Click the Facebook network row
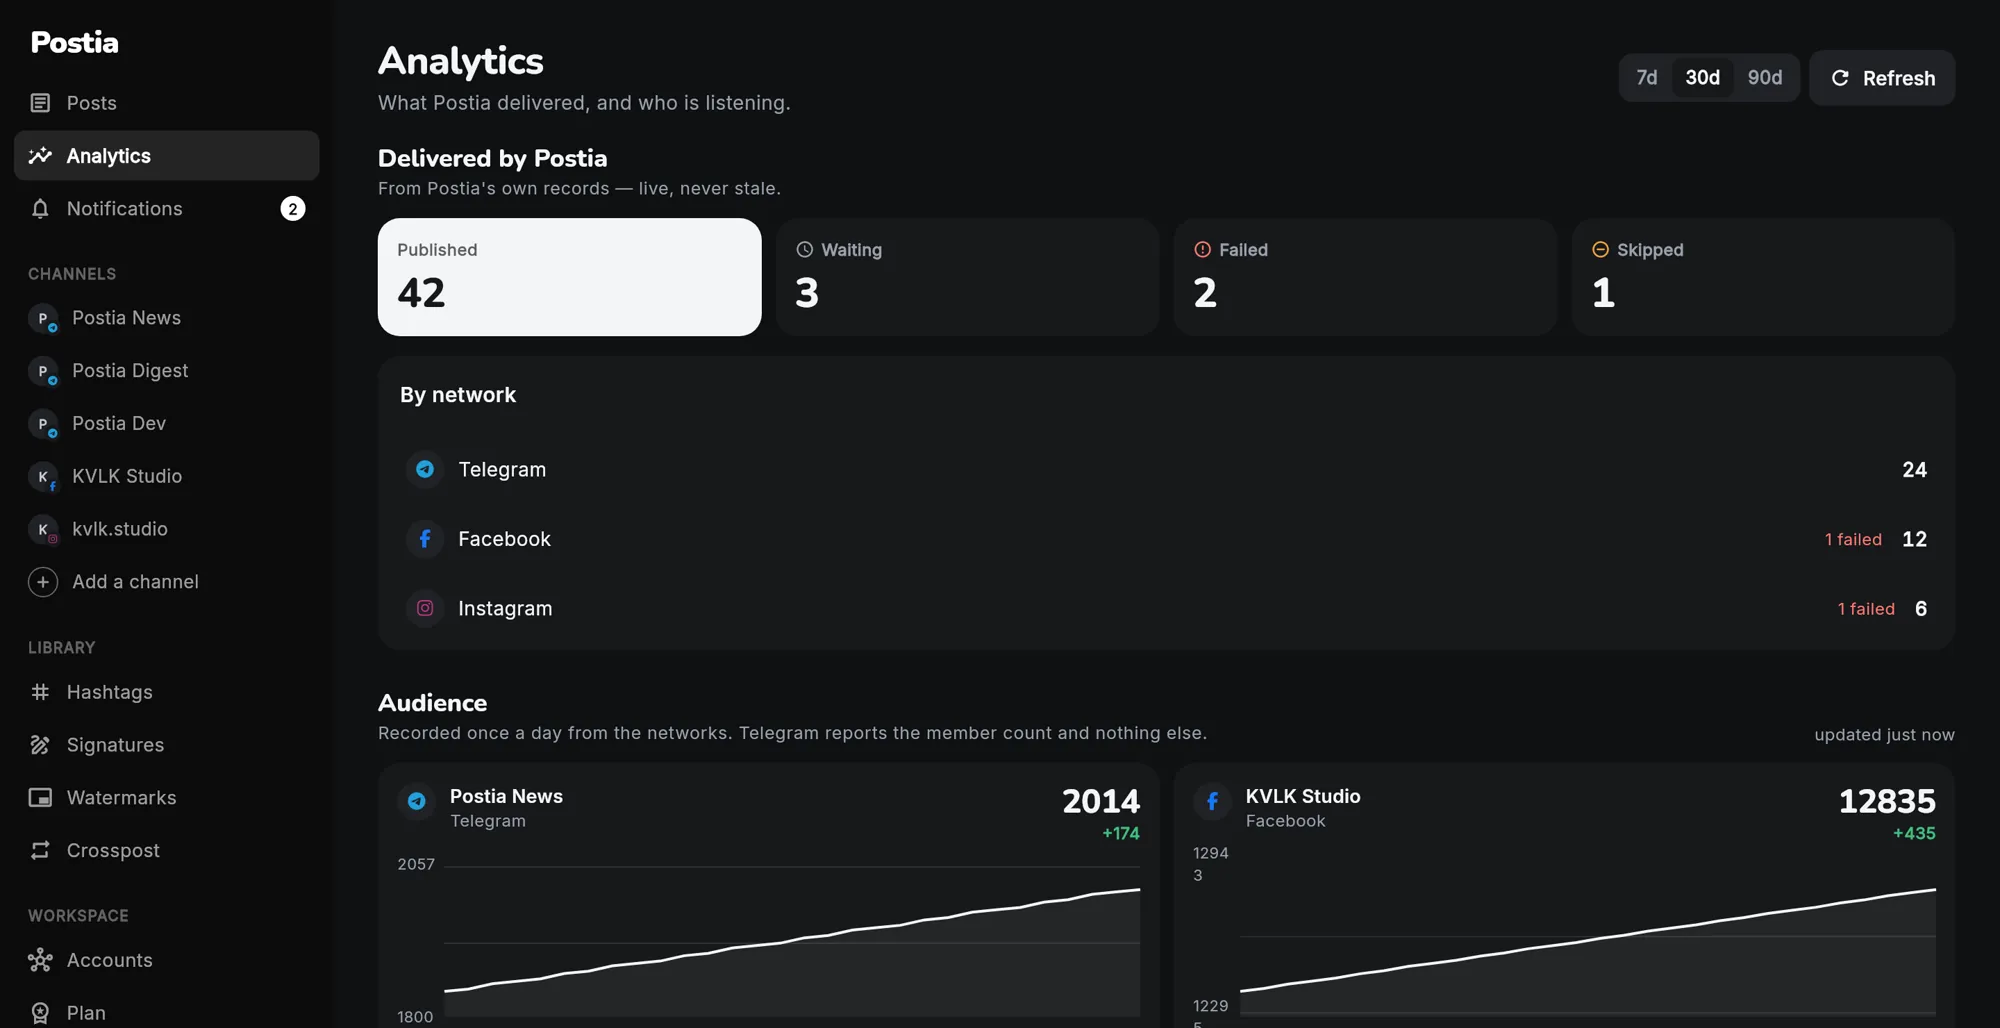This screenshot has width=2000, height=1028. [1166, 539]
